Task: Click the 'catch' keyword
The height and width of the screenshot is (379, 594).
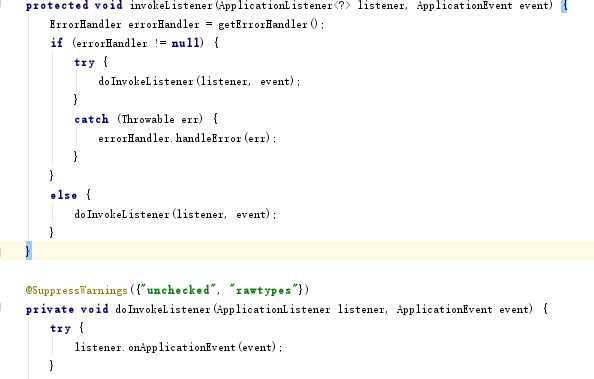Action: [91, 119]
